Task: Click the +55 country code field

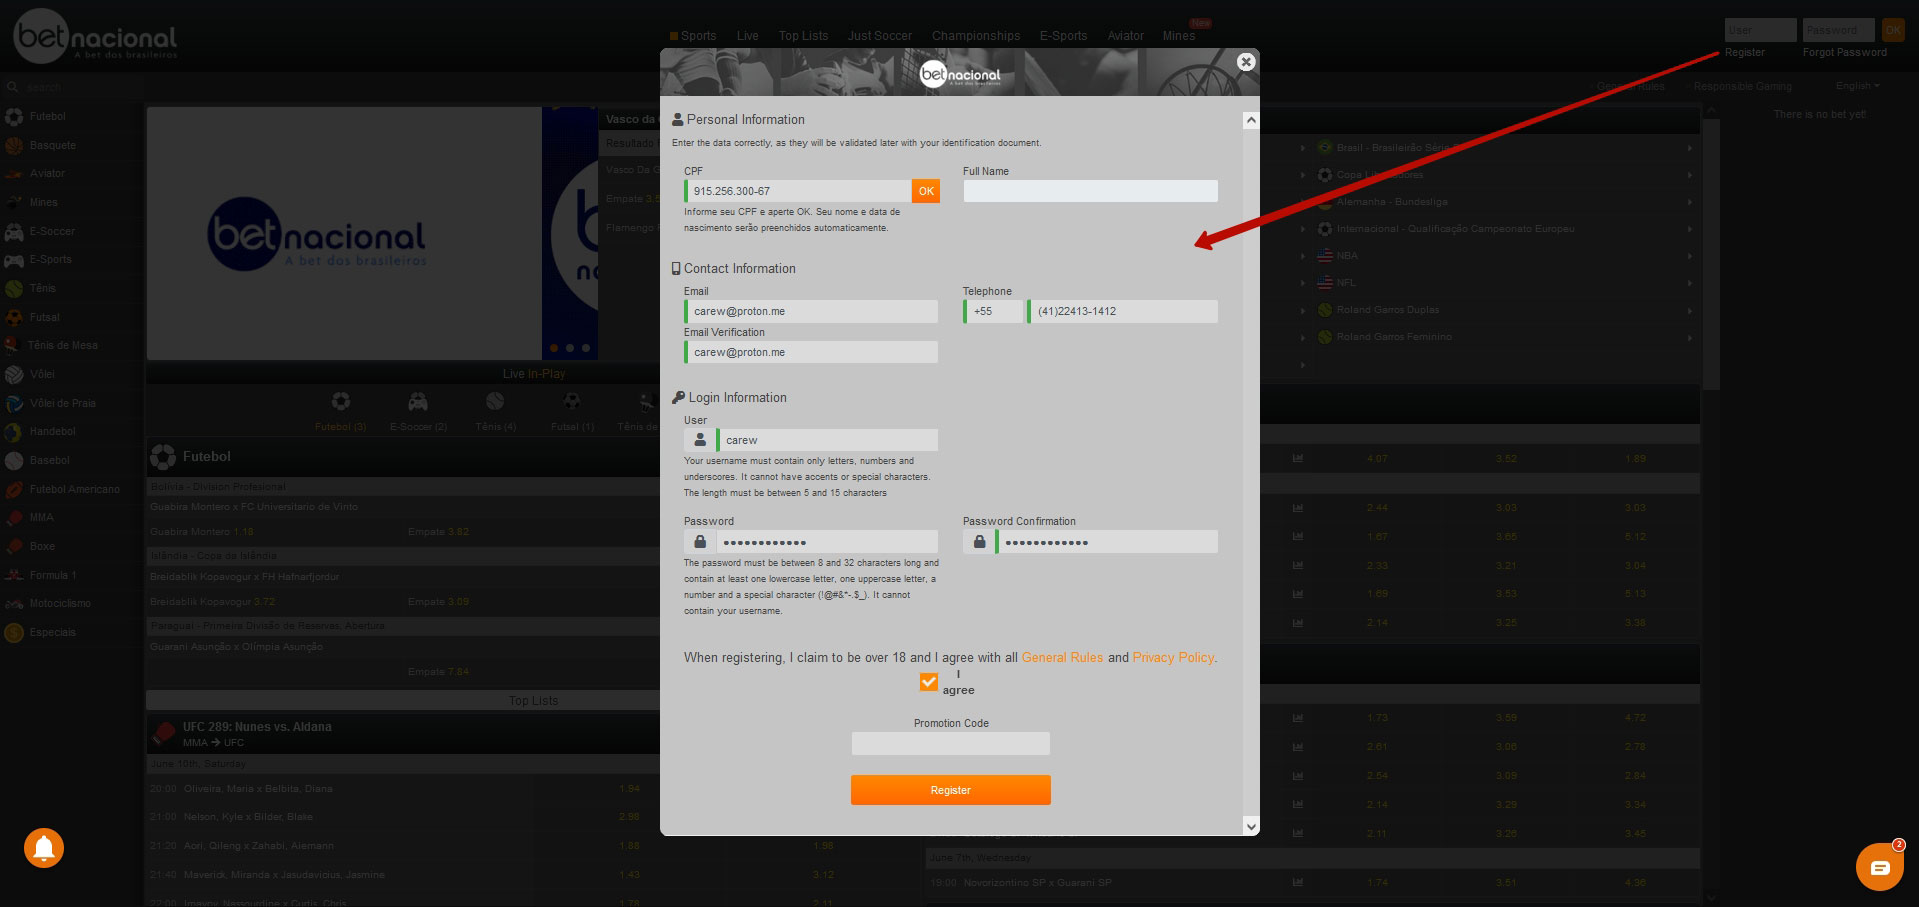Action: 993,311
